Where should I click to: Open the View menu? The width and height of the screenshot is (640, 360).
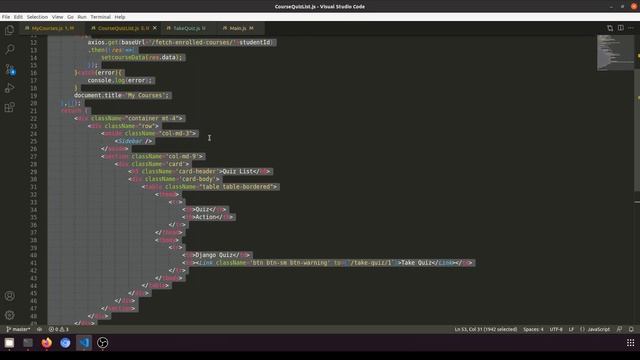click(57, 17)
